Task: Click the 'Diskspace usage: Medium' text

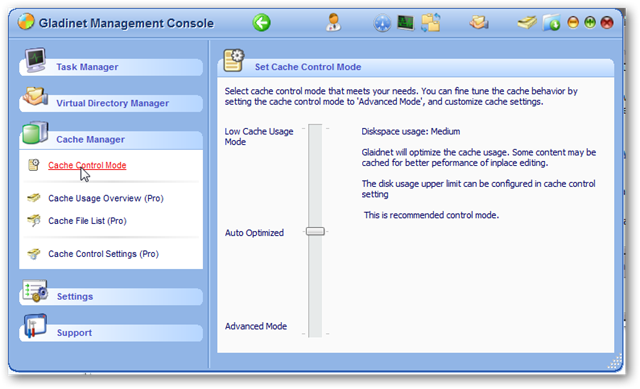Action: coord(411,131)
